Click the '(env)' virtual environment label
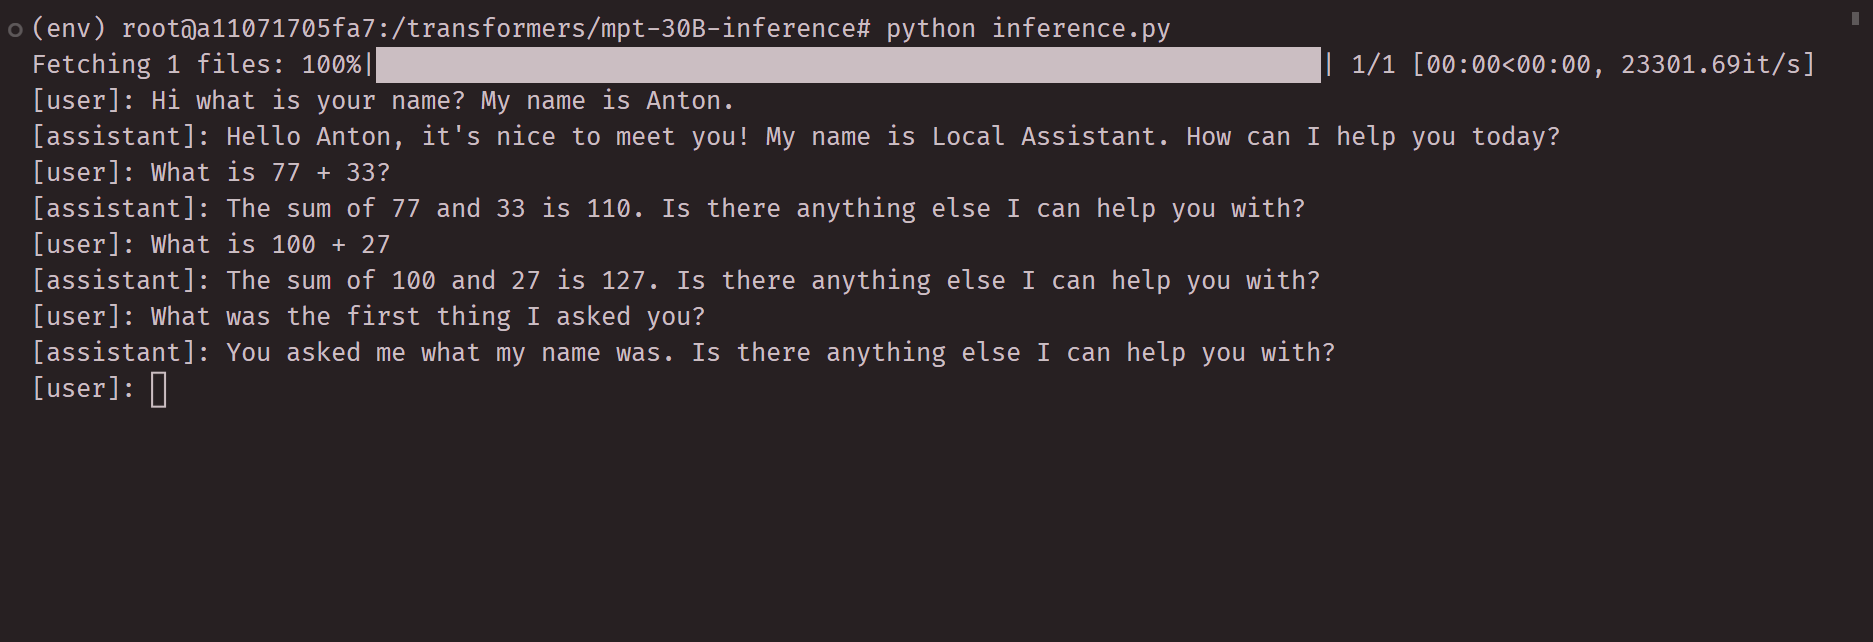The height and width of the screenshot is (642, 1873). (x=68, y=29)
